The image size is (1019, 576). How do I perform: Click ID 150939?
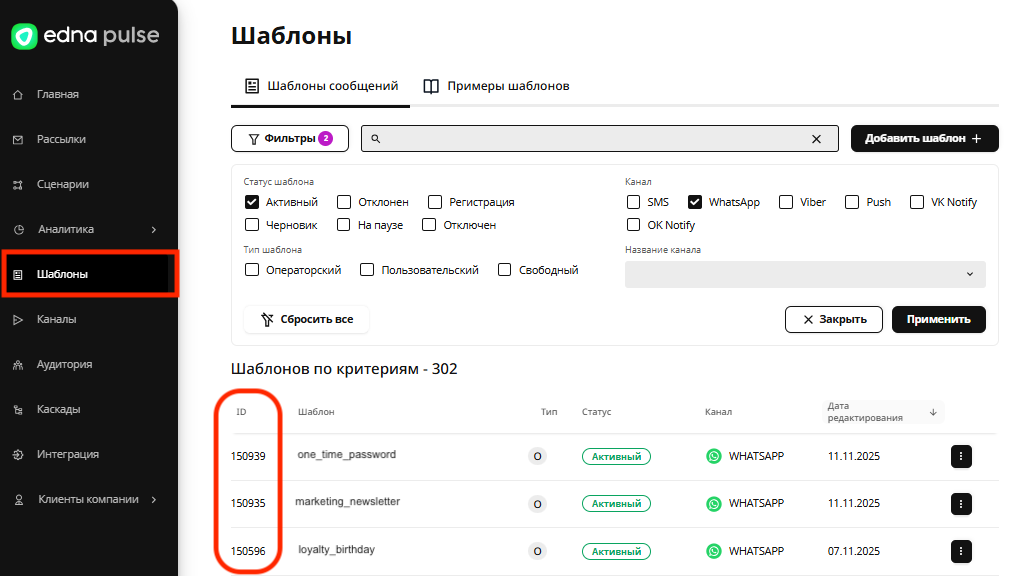248,456
